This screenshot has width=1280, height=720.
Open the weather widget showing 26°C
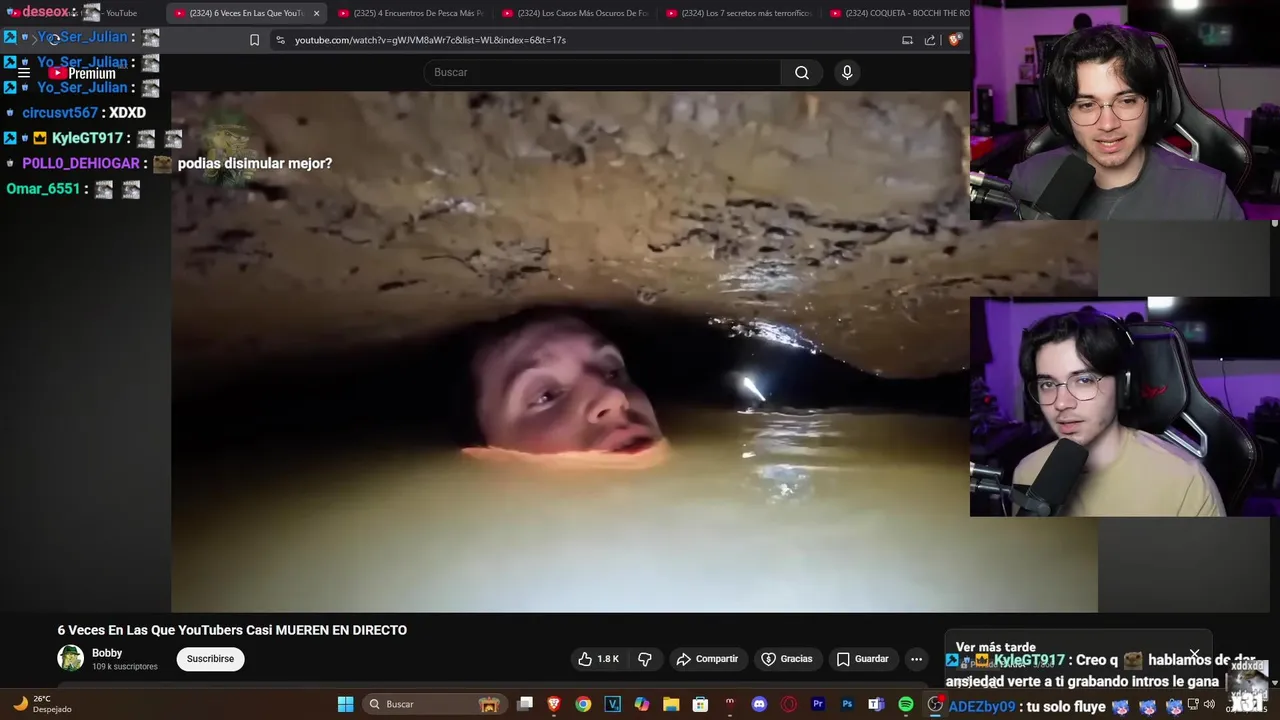click(42, 704)
